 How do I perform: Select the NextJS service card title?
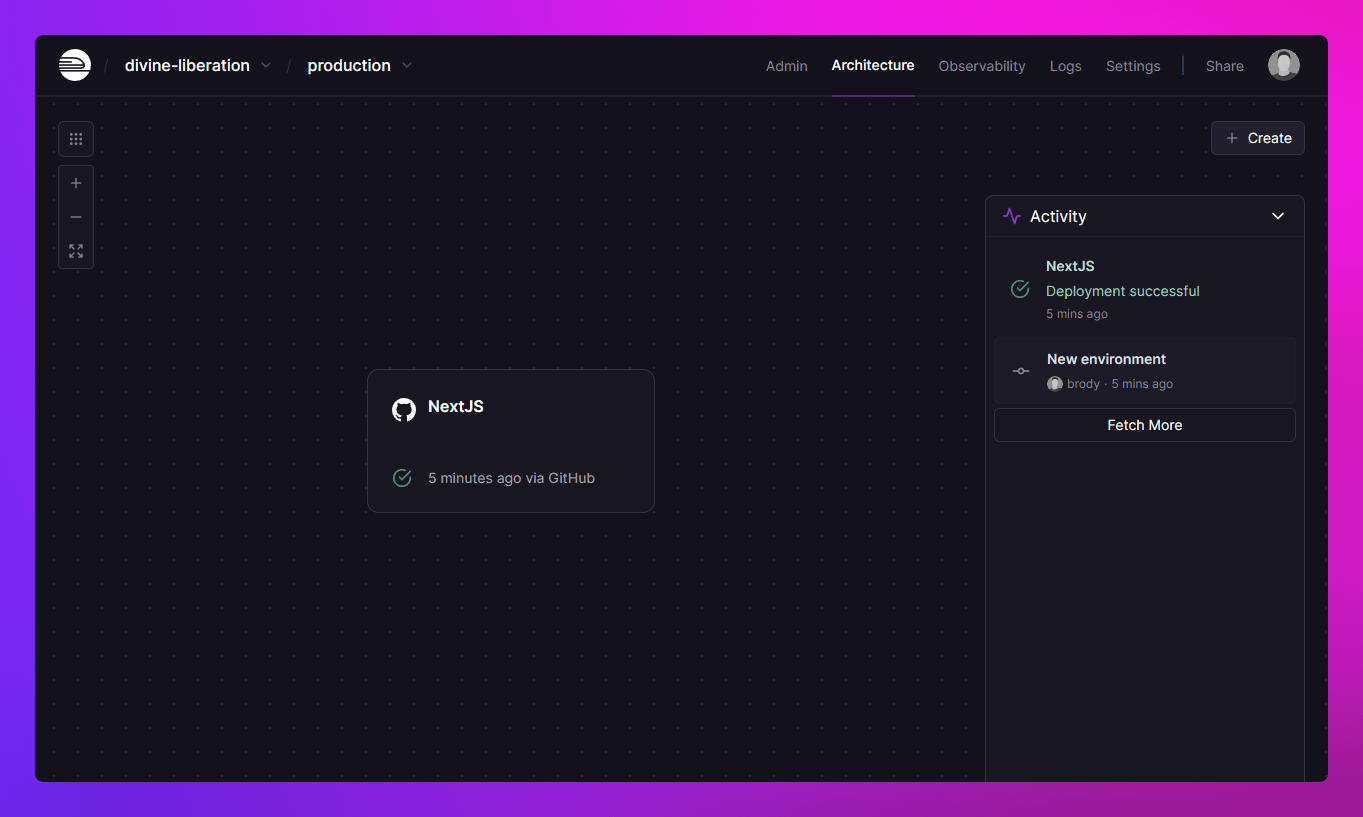click(x=456, y=406)
